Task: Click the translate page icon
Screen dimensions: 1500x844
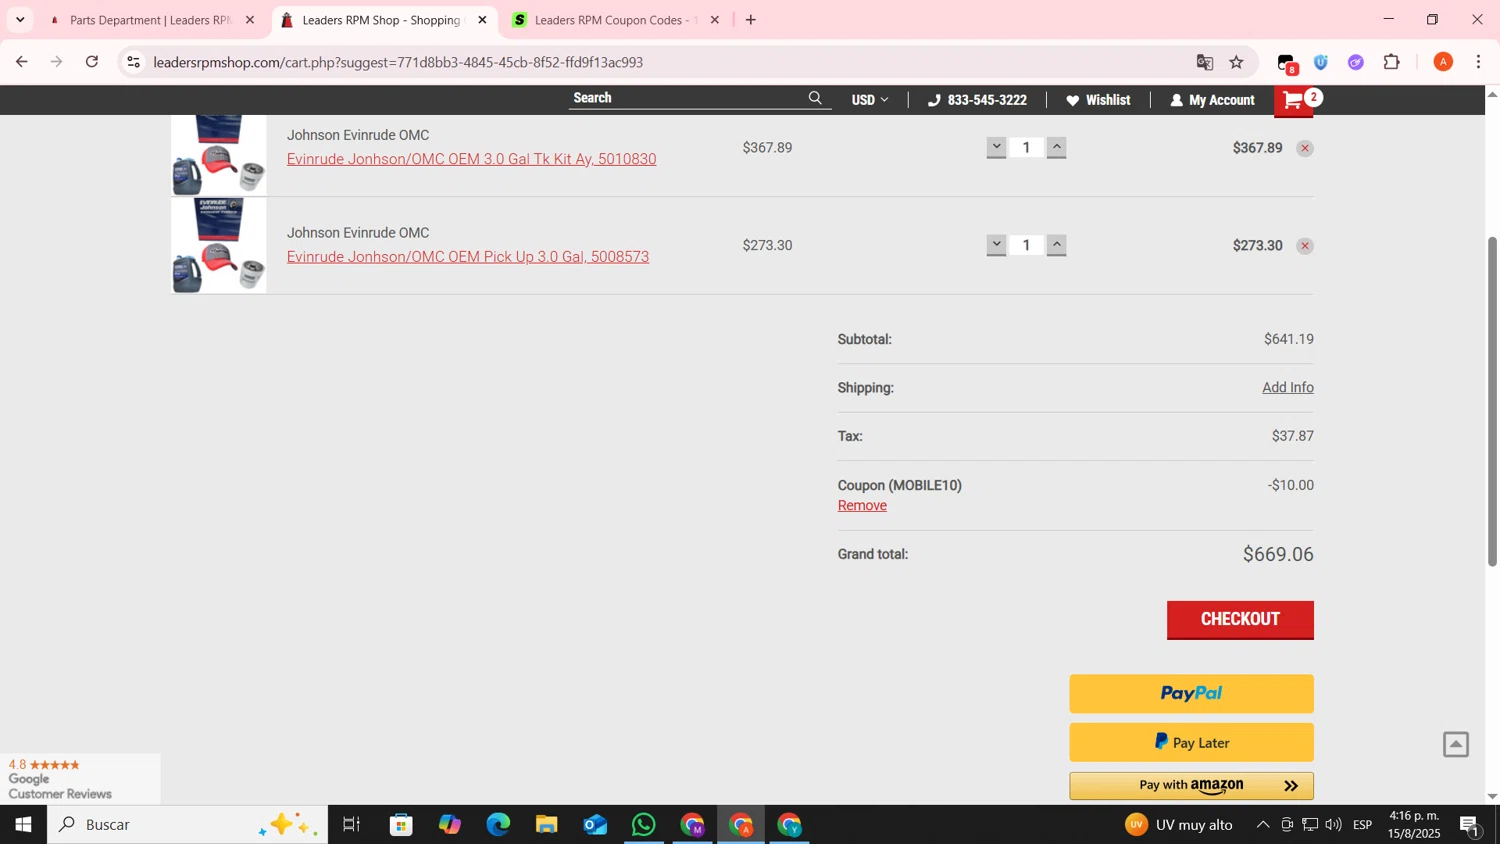Action: (1205, 62)
